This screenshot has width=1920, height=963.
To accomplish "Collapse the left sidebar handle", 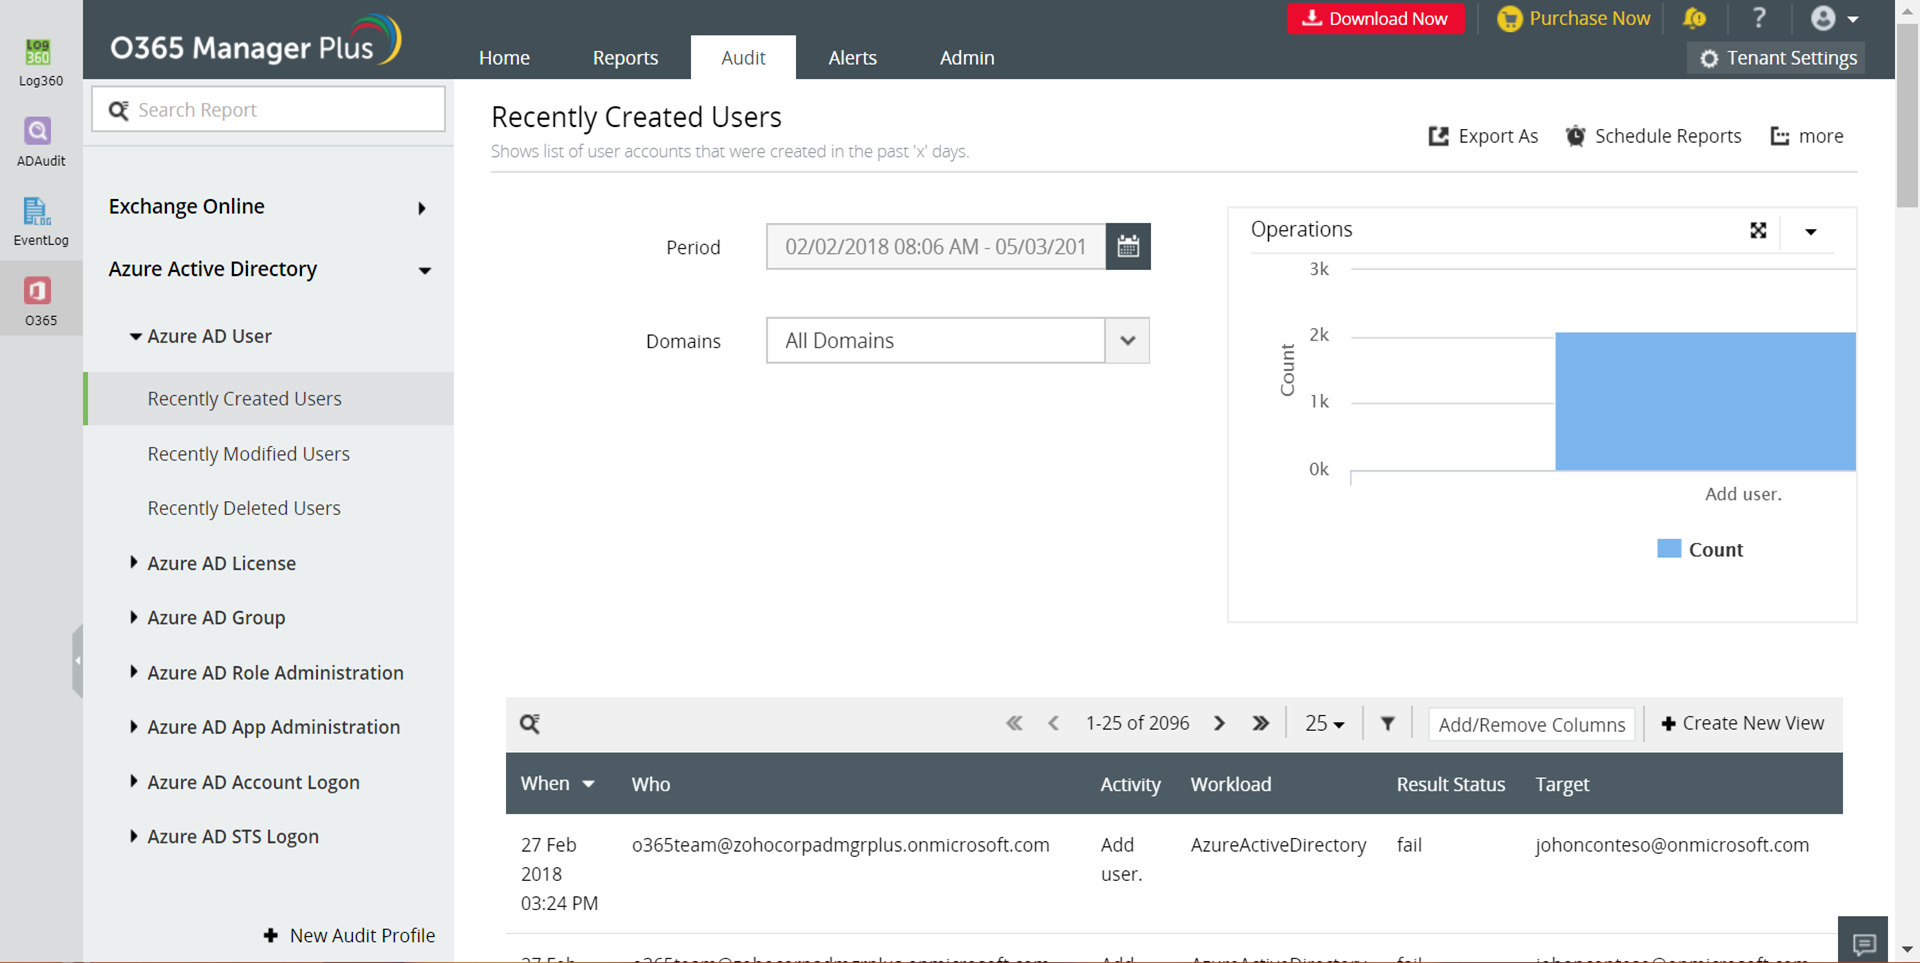I will point(77,661).
